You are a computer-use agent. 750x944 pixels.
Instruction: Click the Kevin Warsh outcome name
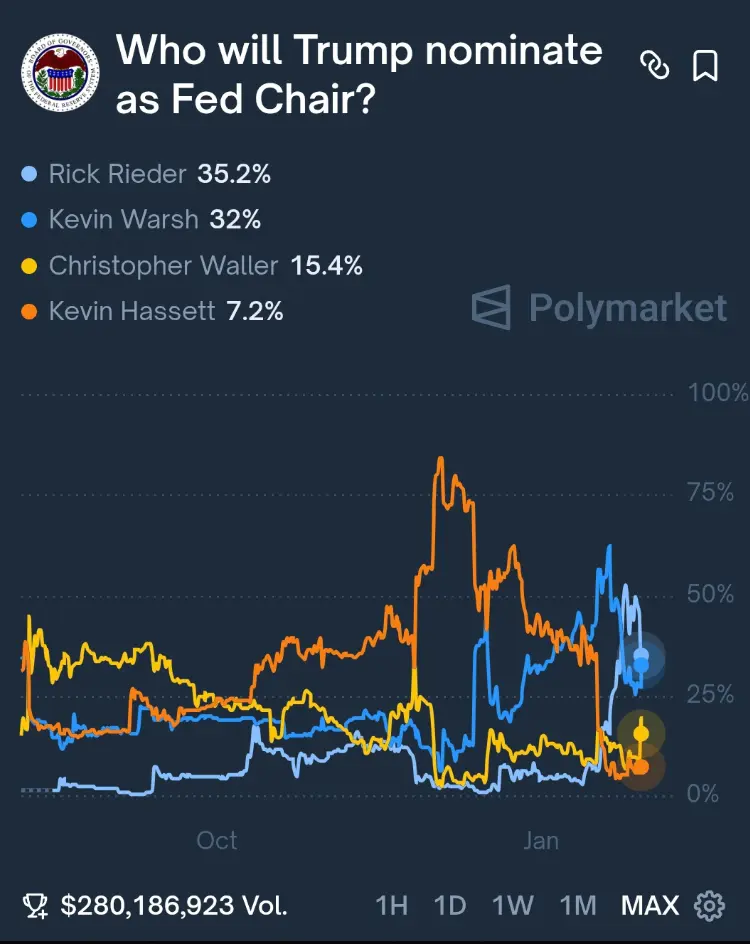(x=125, y=219)
